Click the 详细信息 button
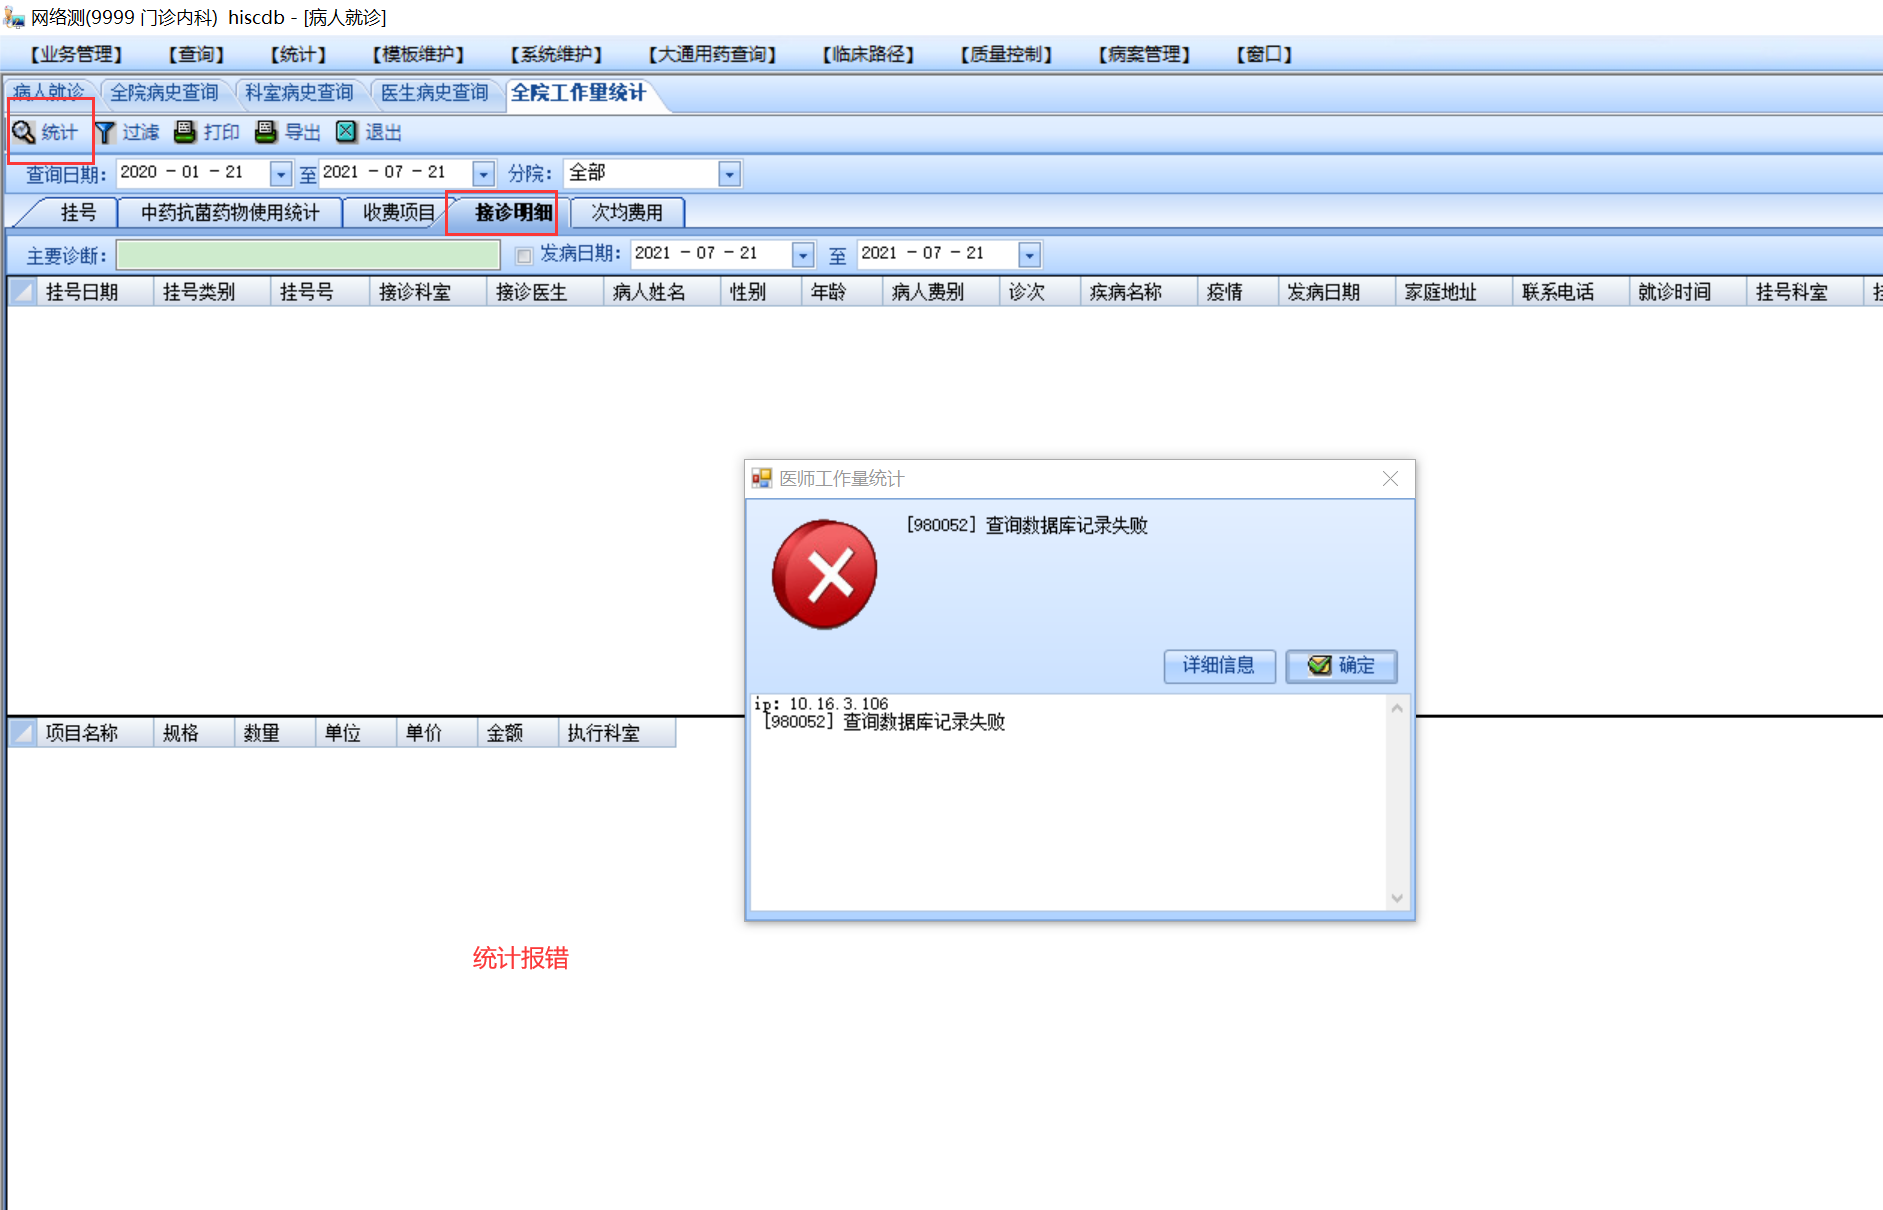The height and width of the screenshot is (1210, 1883). (1219, 666)
